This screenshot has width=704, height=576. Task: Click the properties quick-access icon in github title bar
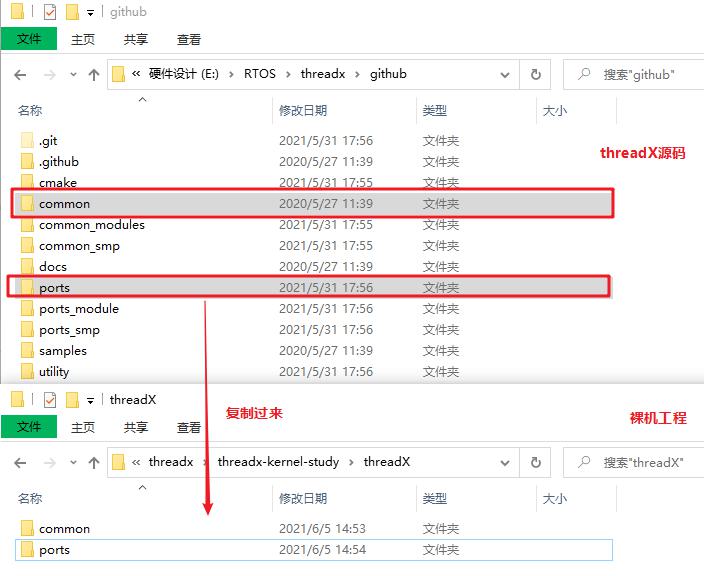coord(50,12)
